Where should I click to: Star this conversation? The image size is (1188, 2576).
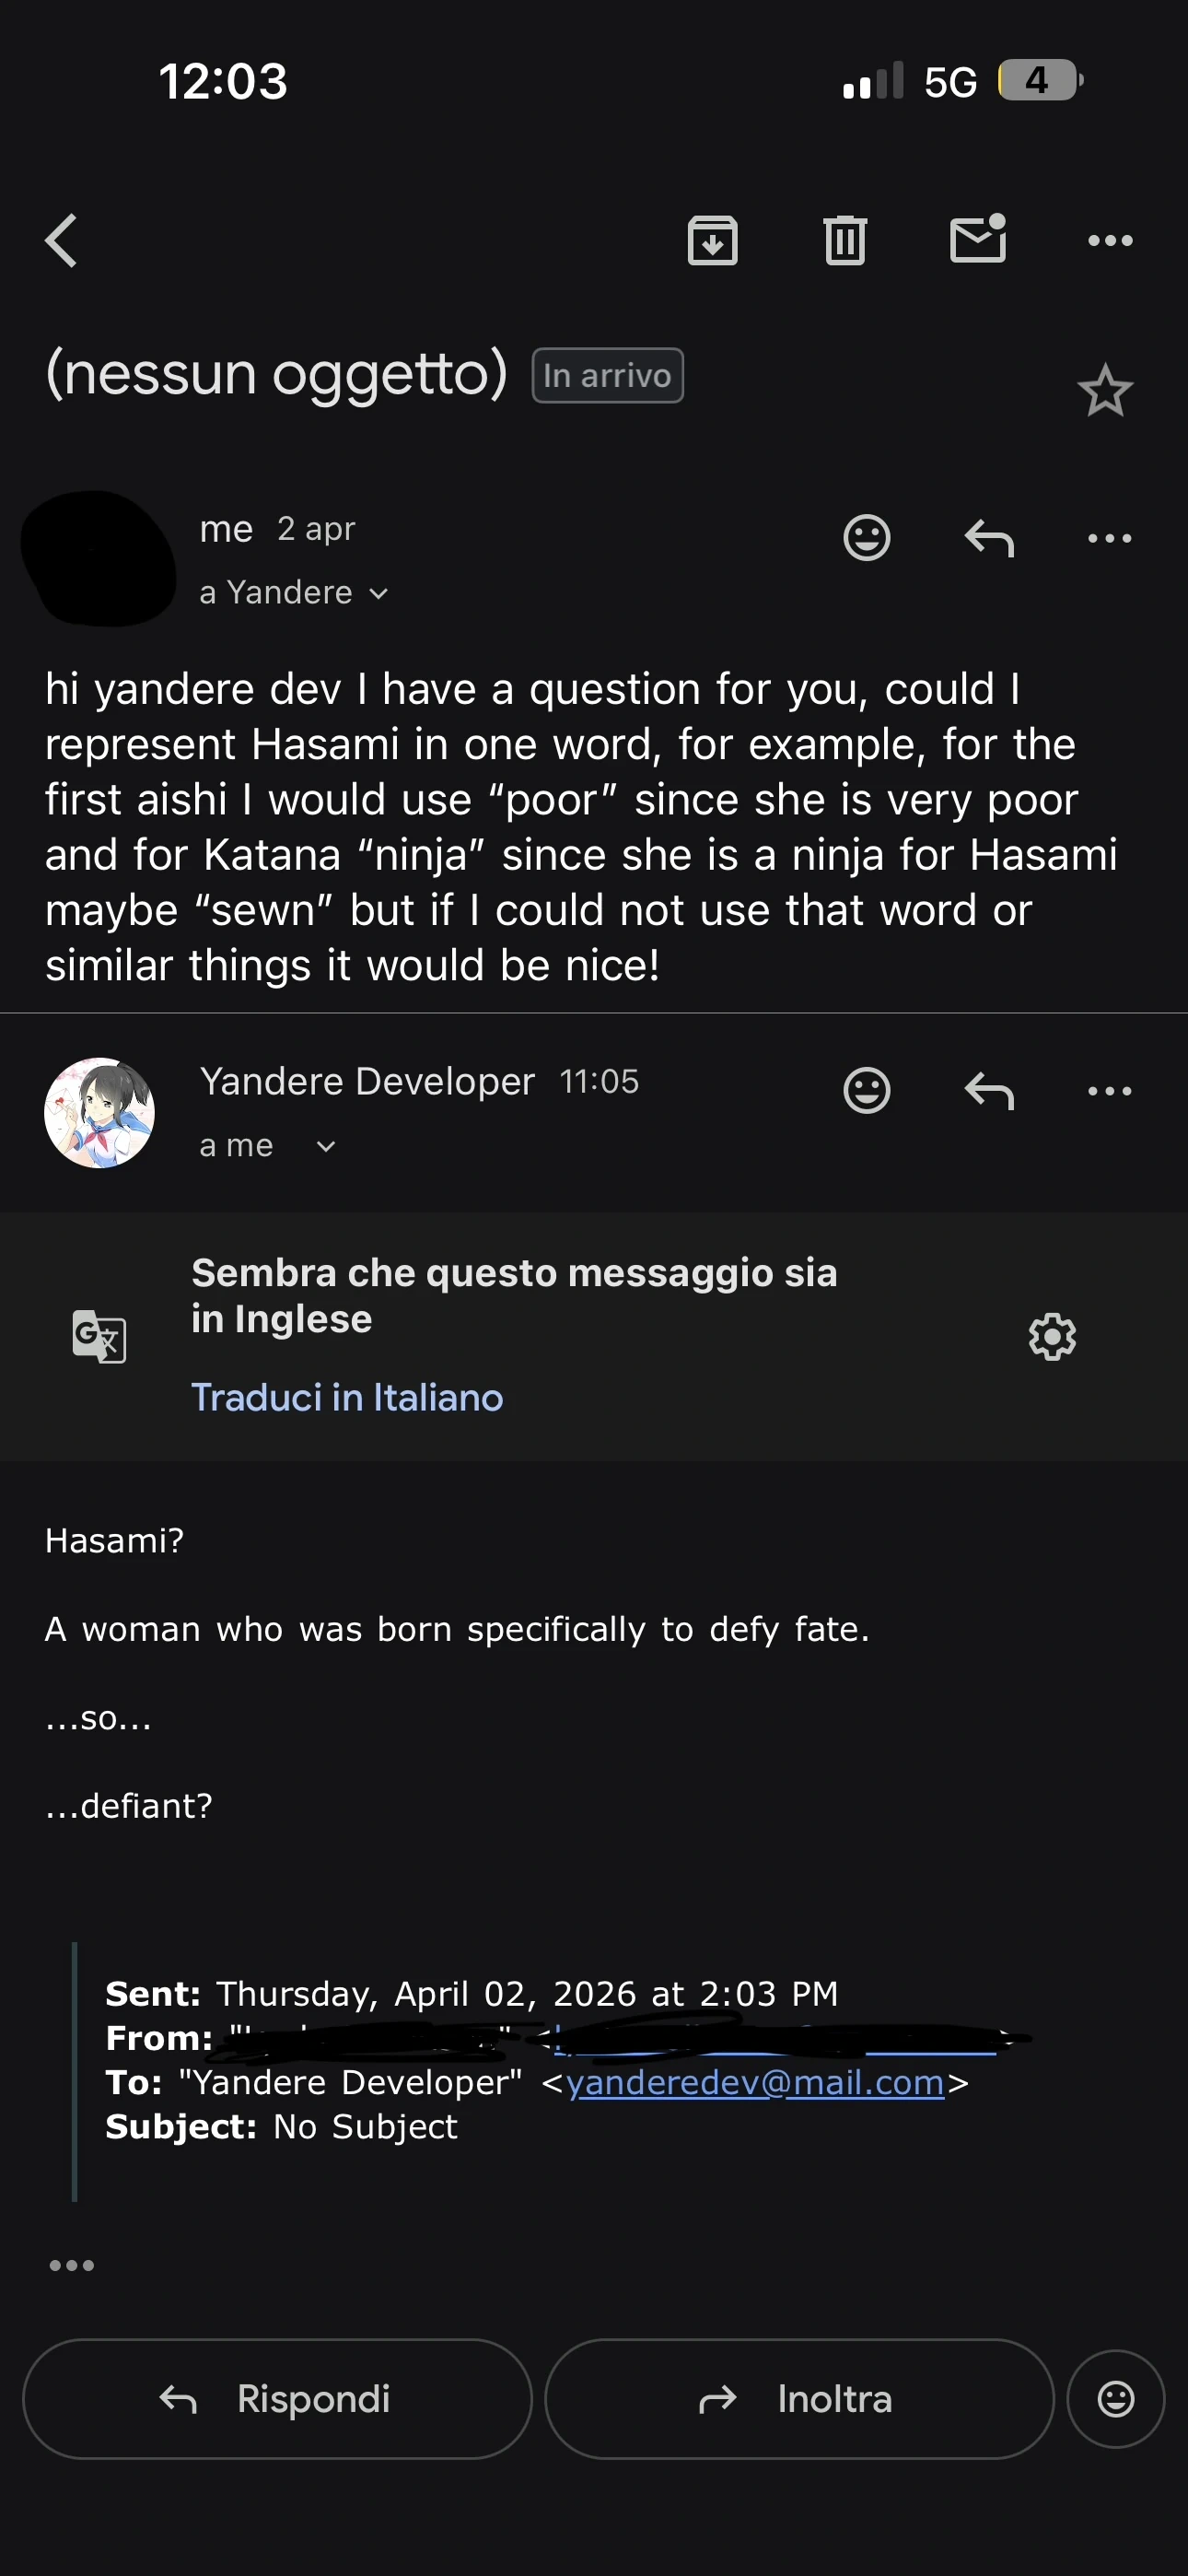(x=1104, y=390)
